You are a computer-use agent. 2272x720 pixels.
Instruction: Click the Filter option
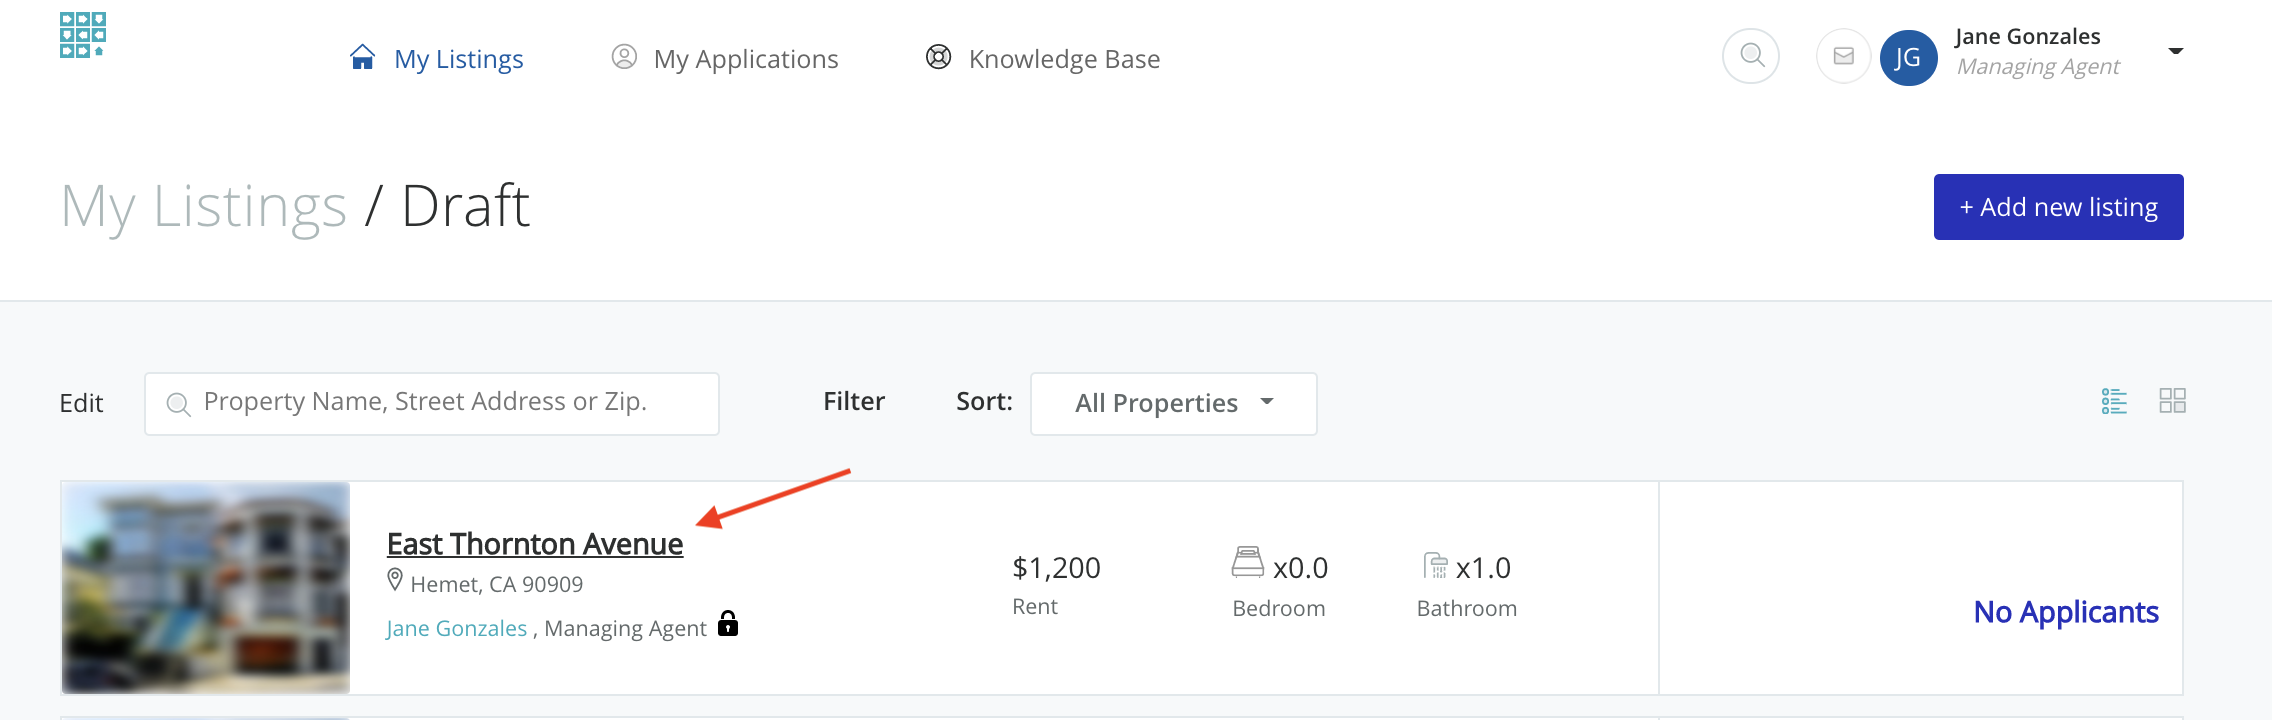[854, 402]
